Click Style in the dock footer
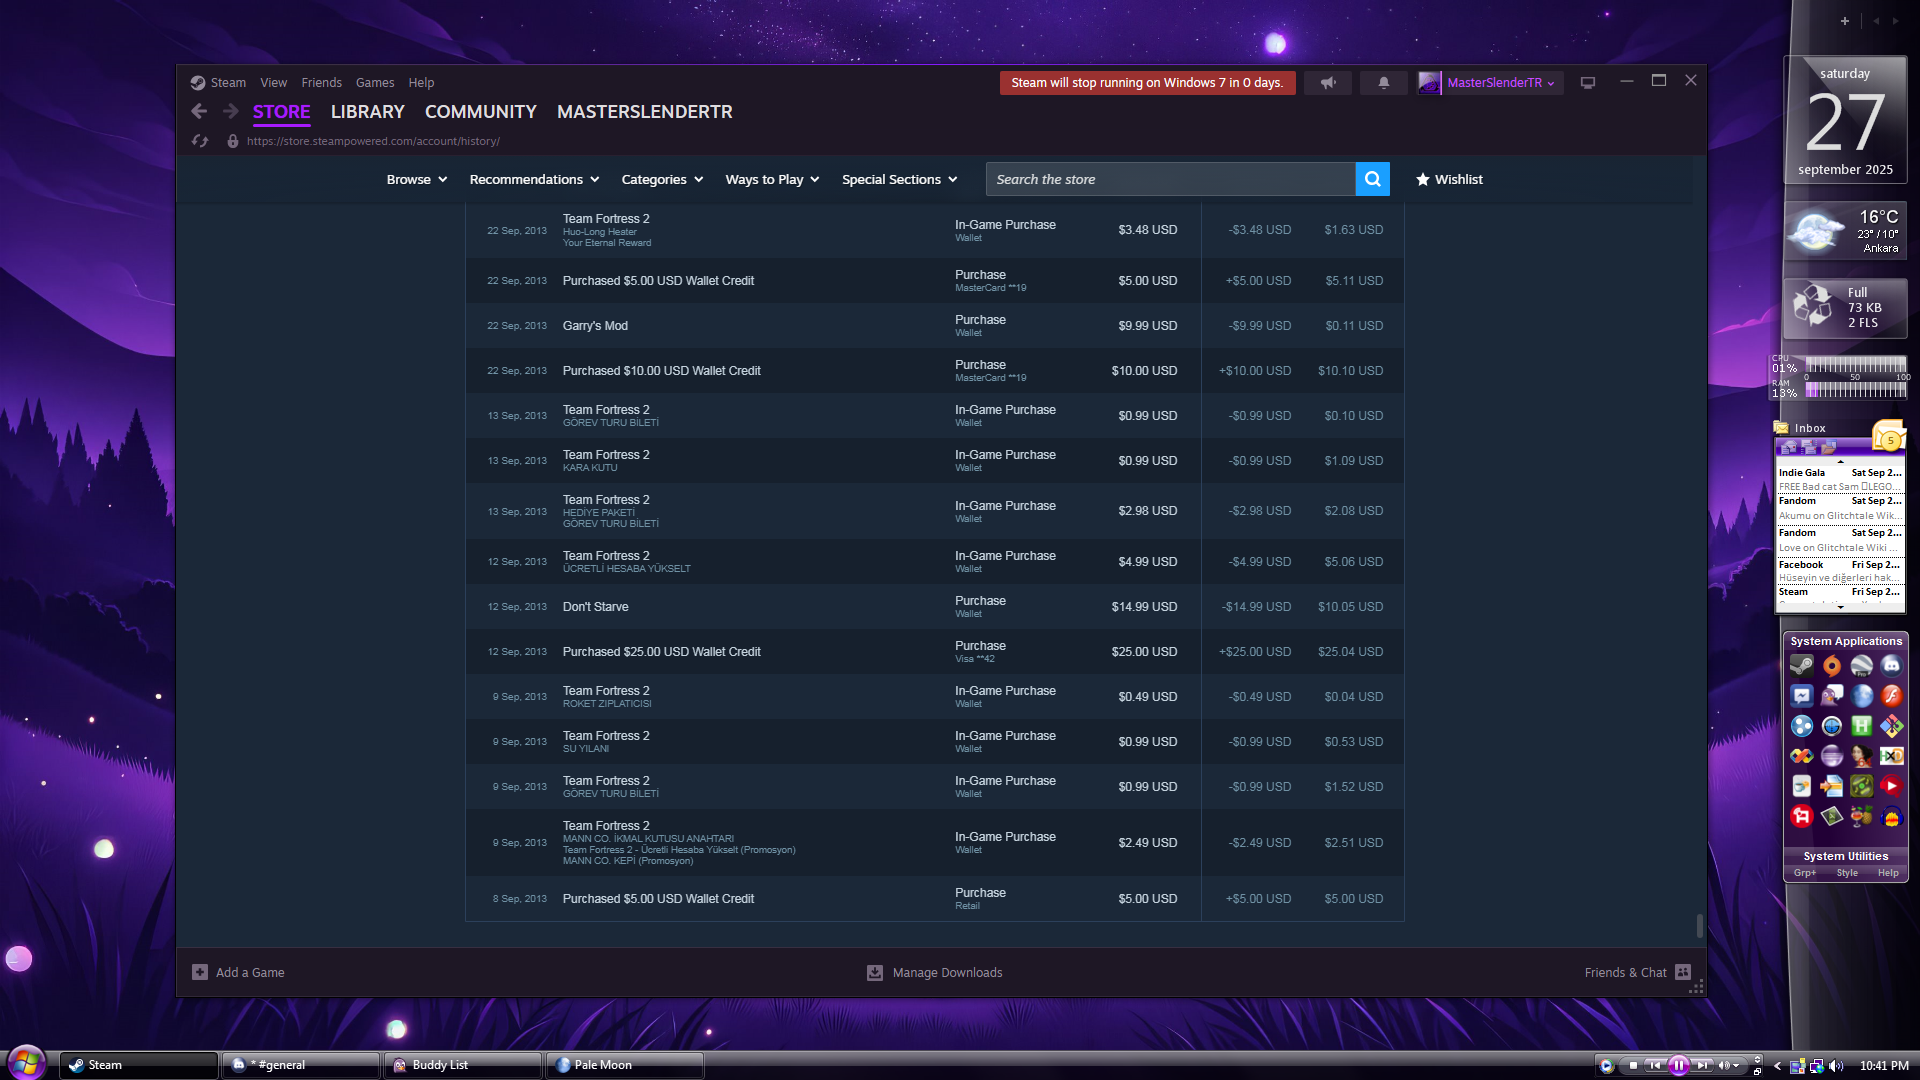 click(x=1847, y=873)
